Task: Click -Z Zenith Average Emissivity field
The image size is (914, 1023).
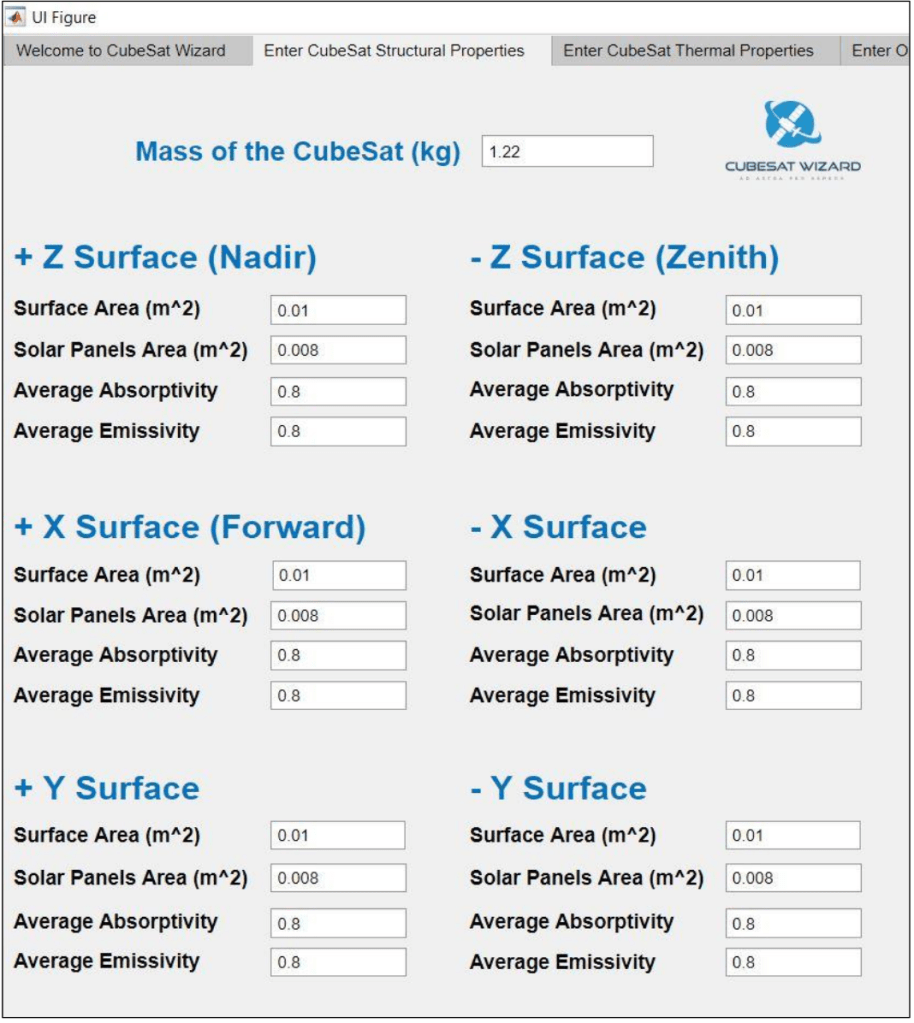Action: click(794, 432)
